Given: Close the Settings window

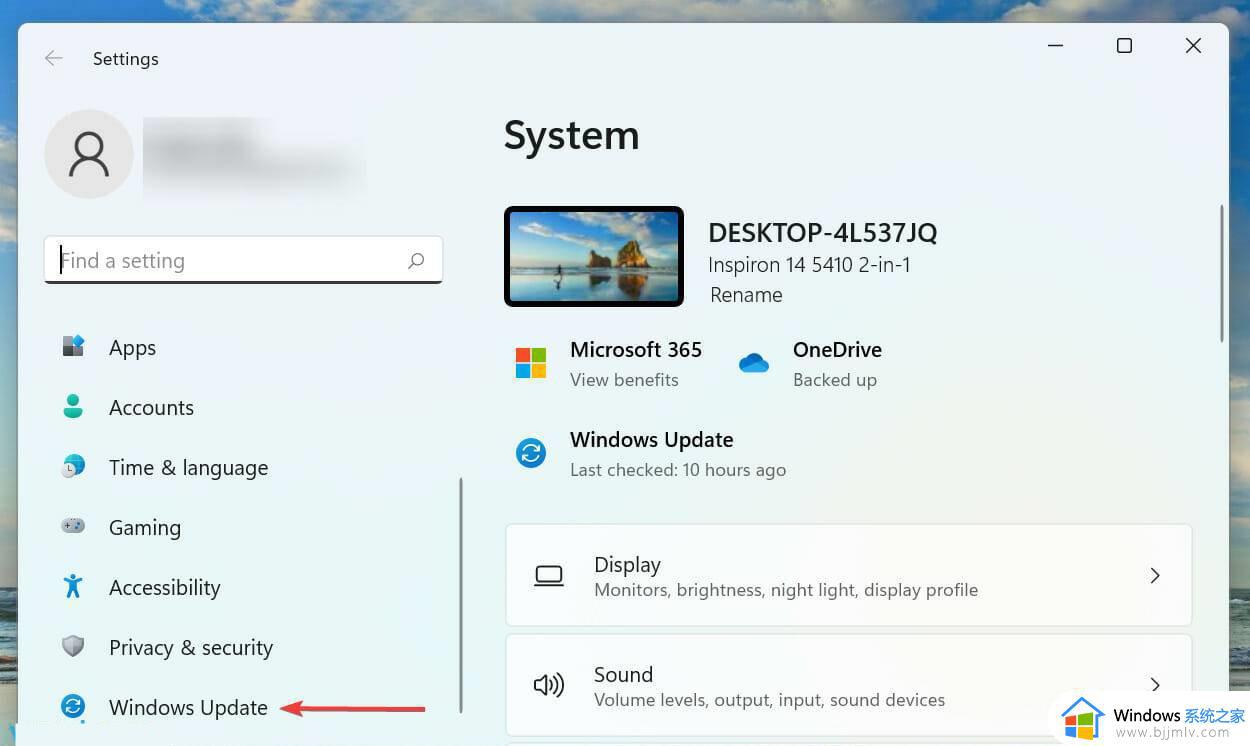Looking at the screenshot, I should coord(1193,46).
